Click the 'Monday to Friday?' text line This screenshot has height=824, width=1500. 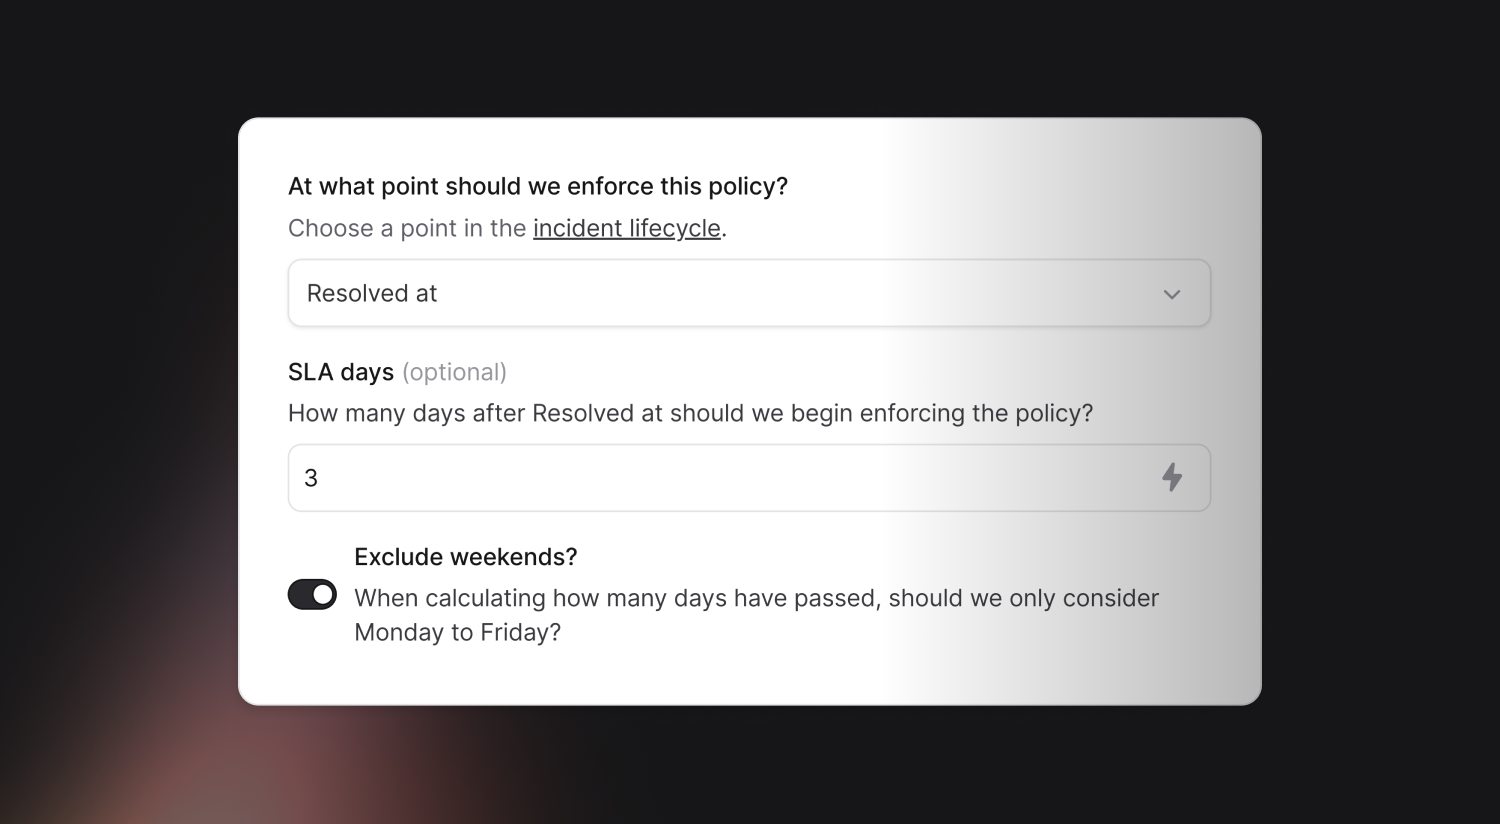click(x=458, y=632)
